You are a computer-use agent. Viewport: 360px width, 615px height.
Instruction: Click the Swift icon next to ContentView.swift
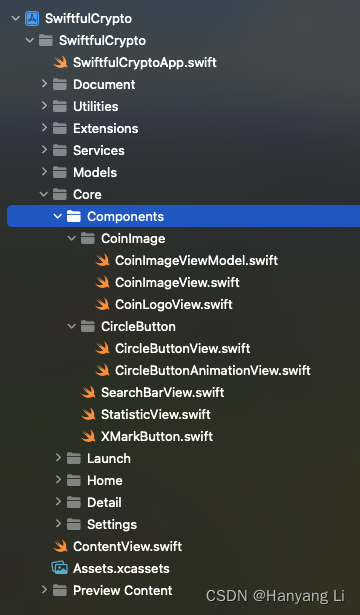click(60, 546)
